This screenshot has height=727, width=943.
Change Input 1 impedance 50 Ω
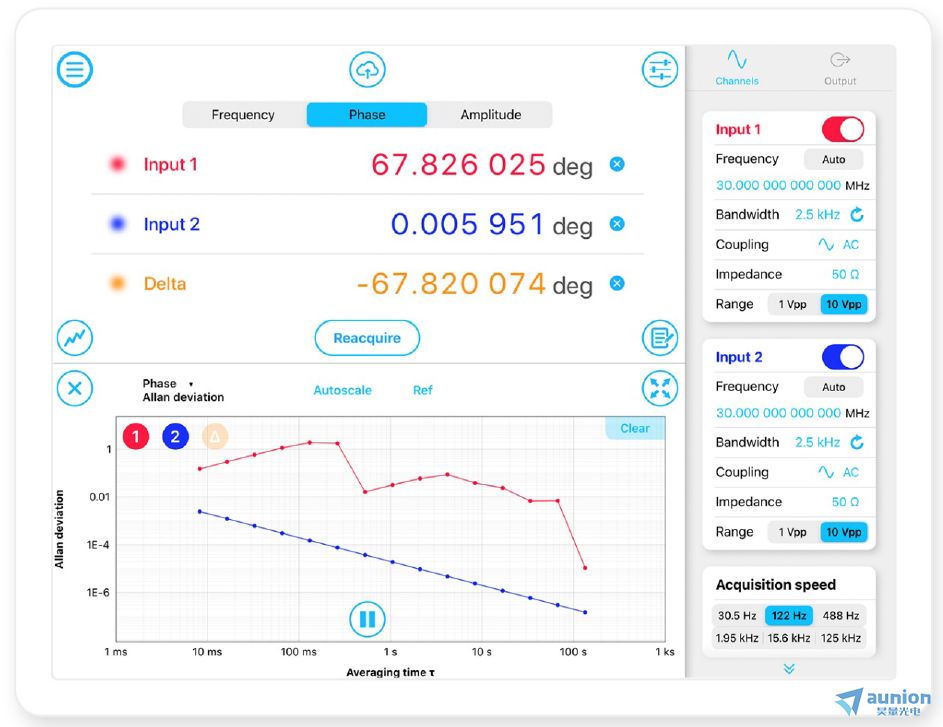tap(845, 275)
